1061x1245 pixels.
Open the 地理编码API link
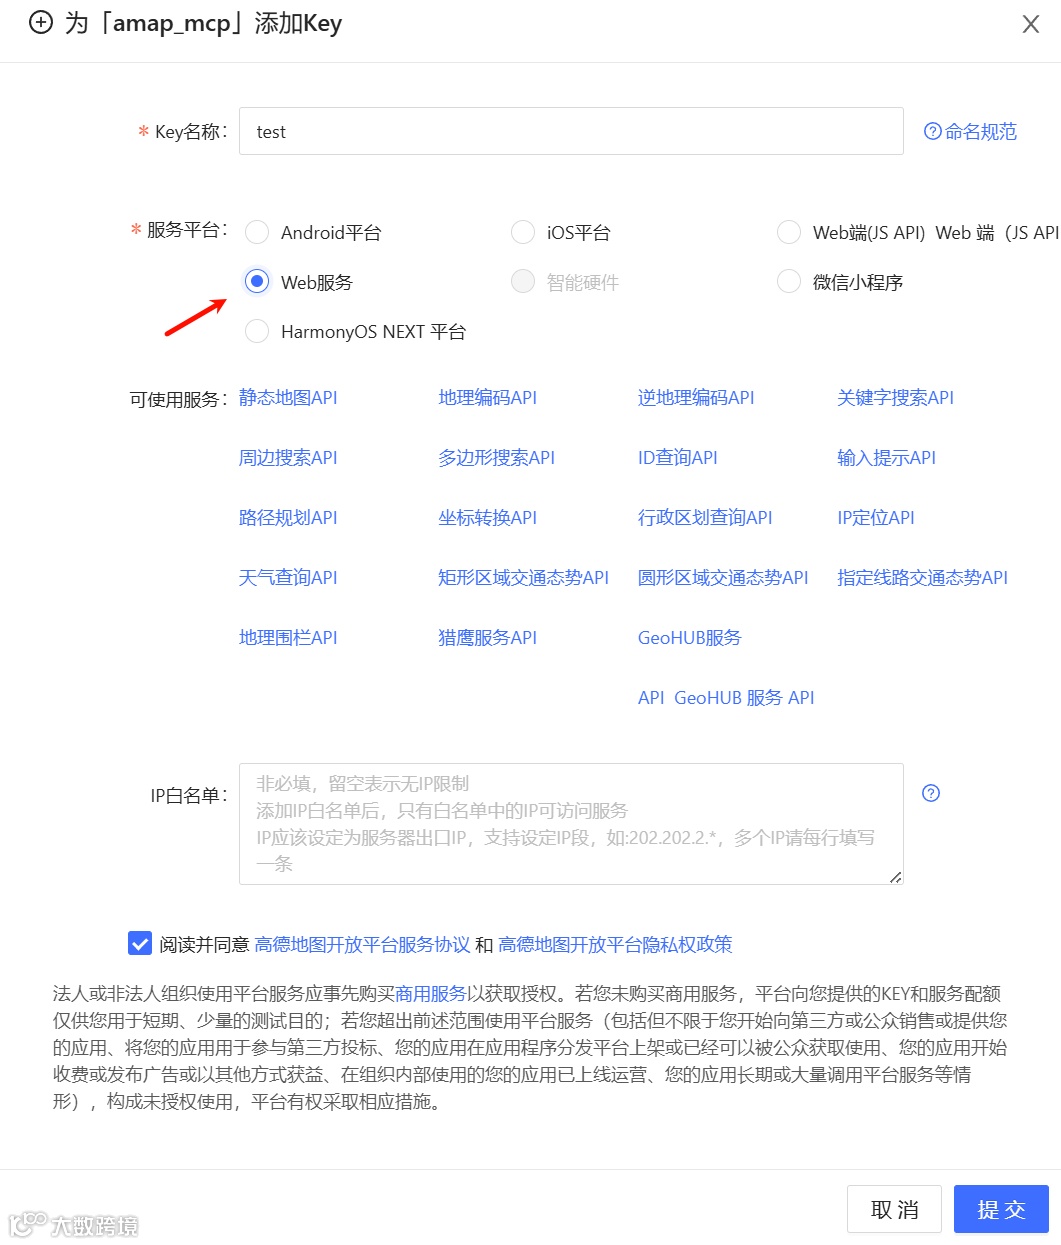click(x=487, y=397)
